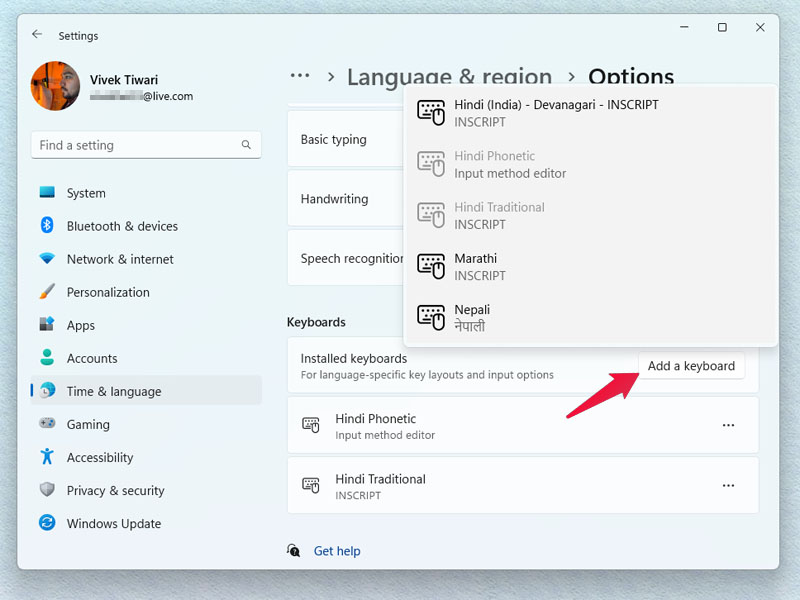
Task: Click the Get help headset icon
Action: coord(293,550)
